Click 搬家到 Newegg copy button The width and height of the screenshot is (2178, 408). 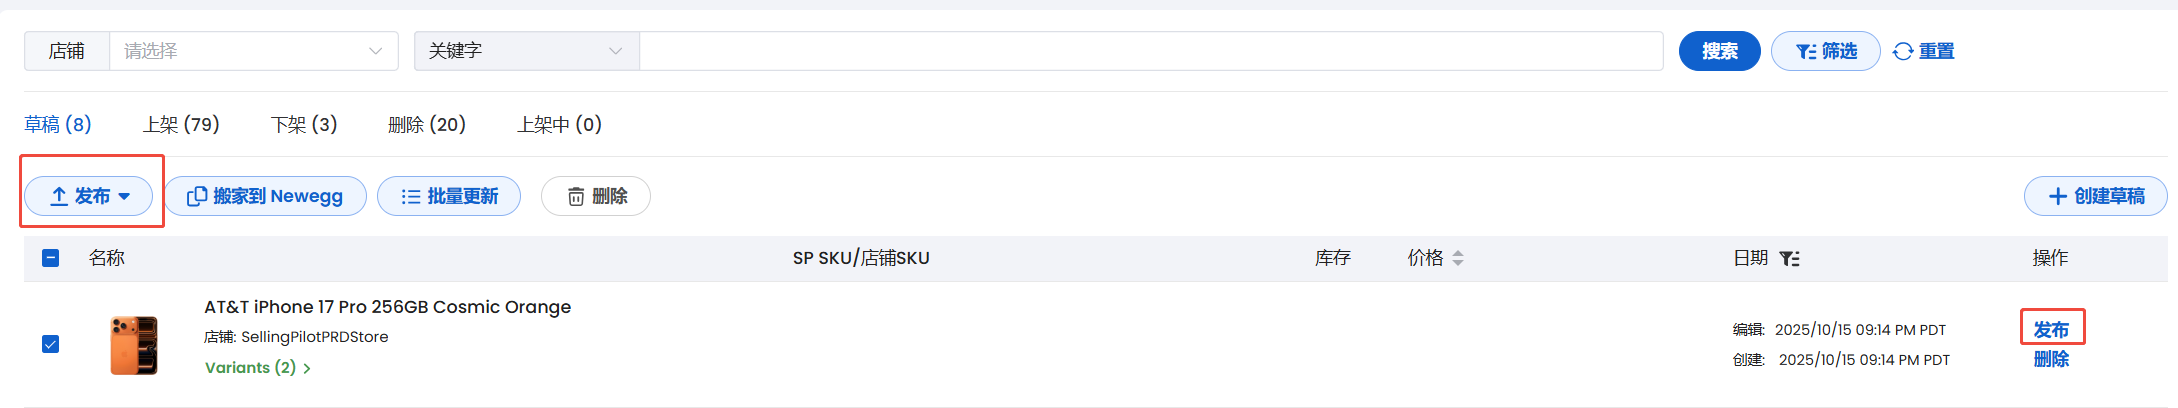[265, 196]
